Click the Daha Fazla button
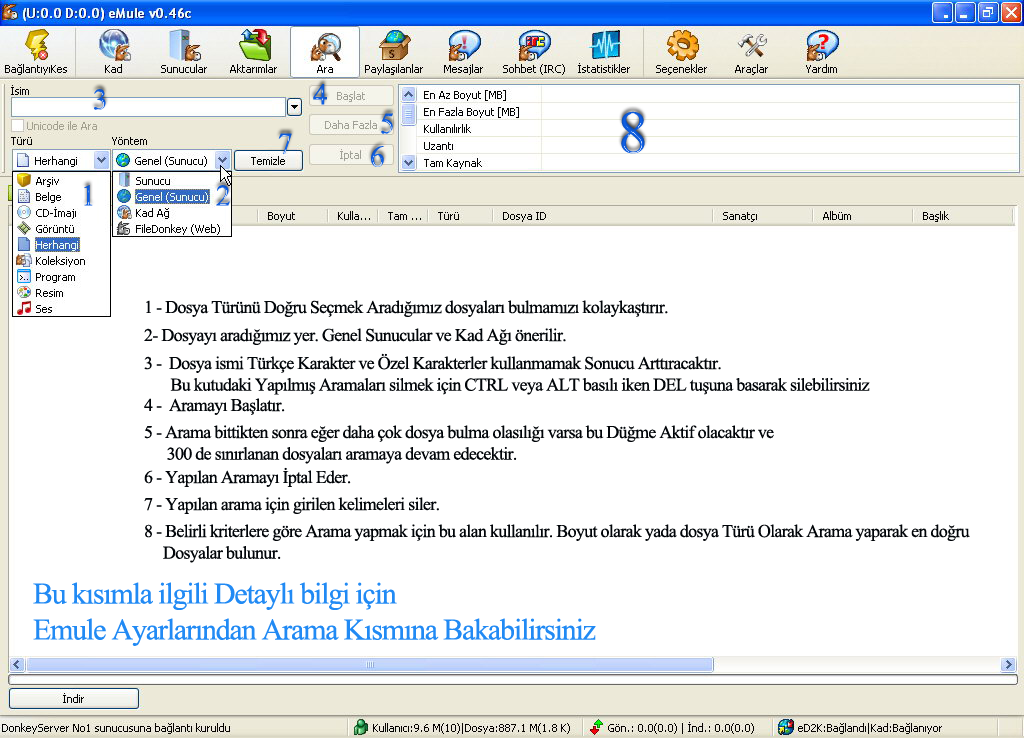 (351, 125)
